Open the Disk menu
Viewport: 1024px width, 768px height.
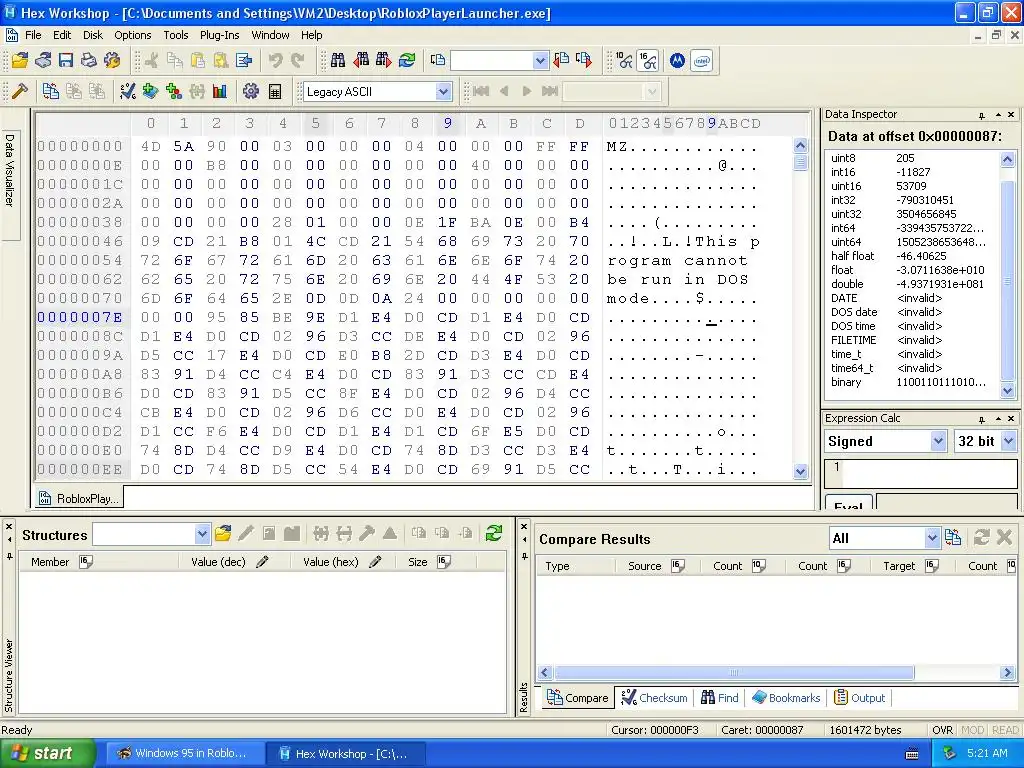pos(93,35)
